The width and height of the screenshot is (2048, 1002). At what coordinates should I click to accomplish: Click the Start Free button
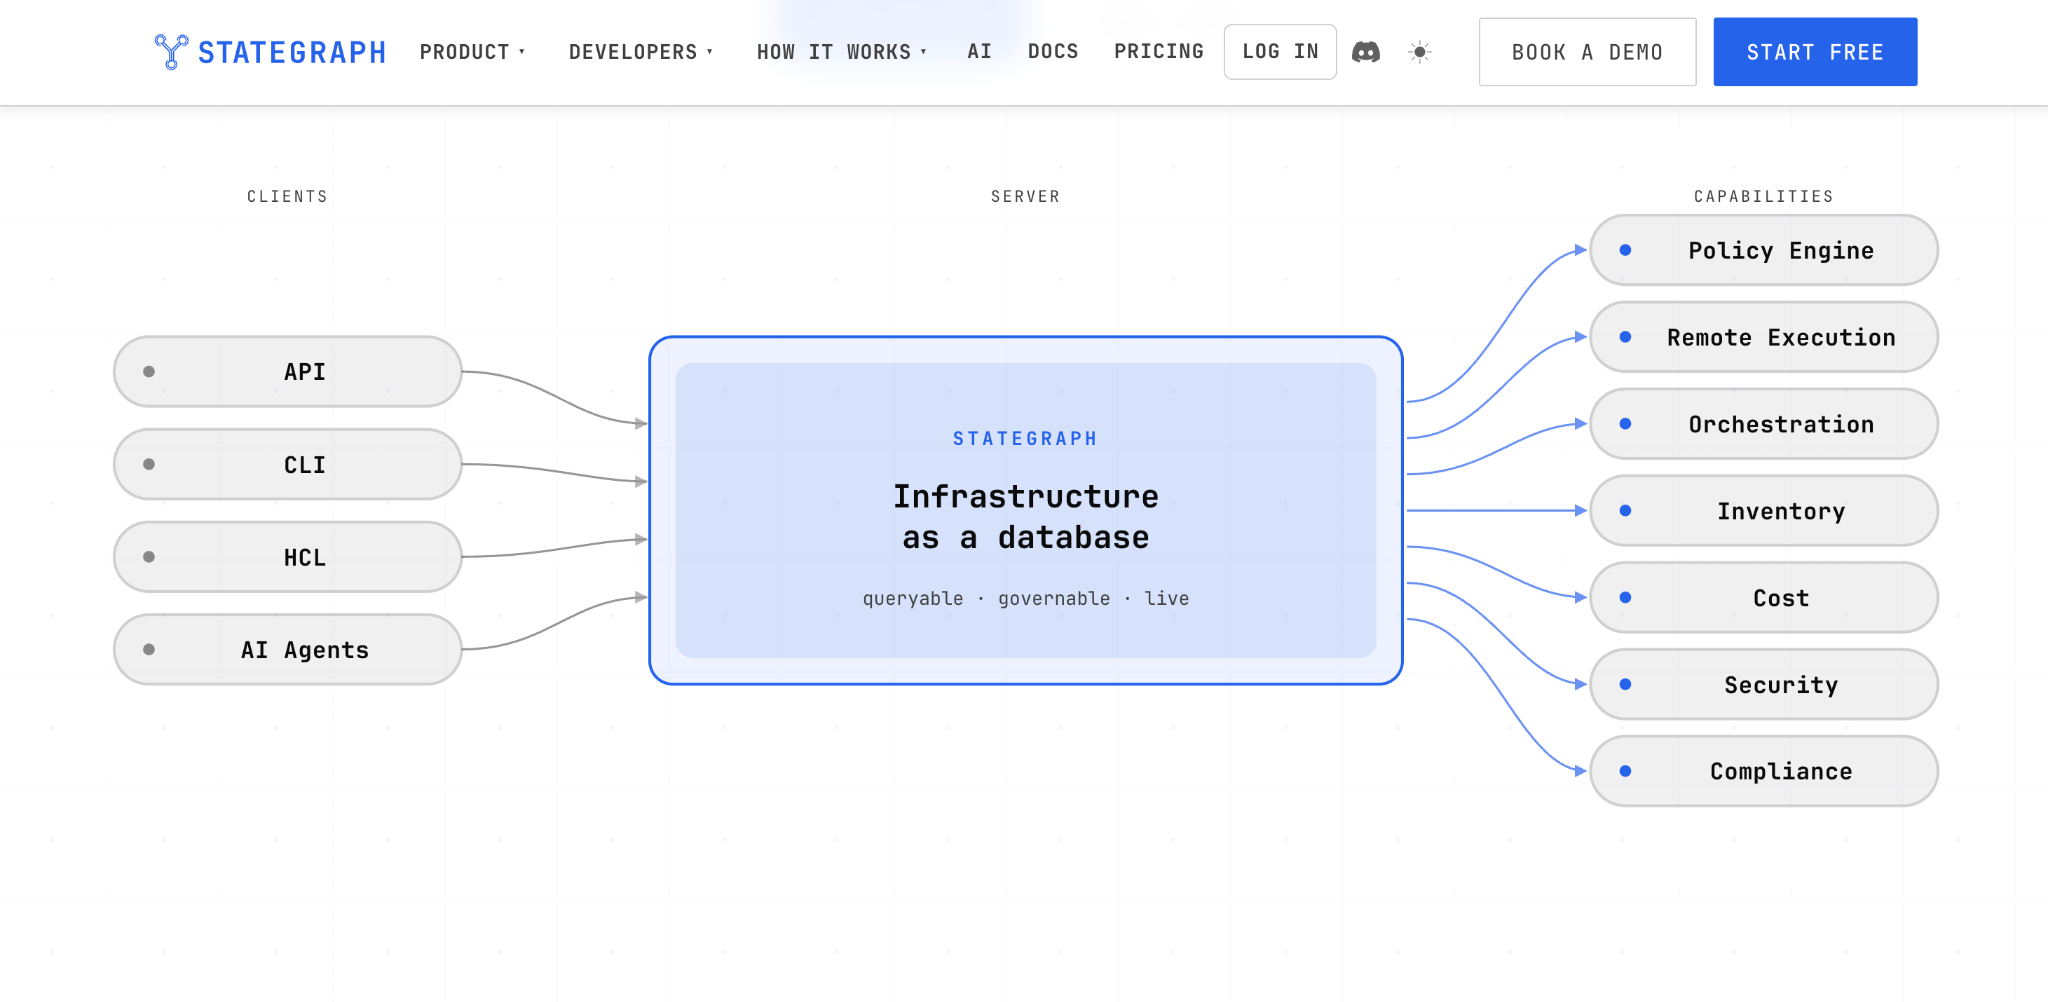click(x=1815, y=52)
